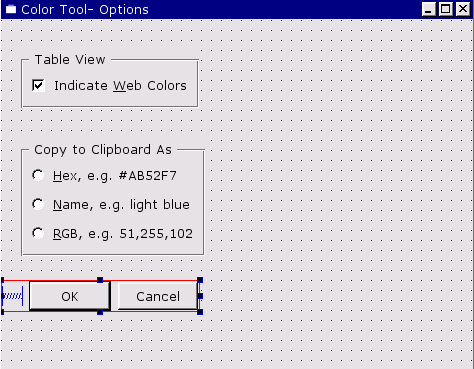Select the Table View group box title
This screenshot has height=369, width=474.
pyautogui.click(x=70, y=60)
